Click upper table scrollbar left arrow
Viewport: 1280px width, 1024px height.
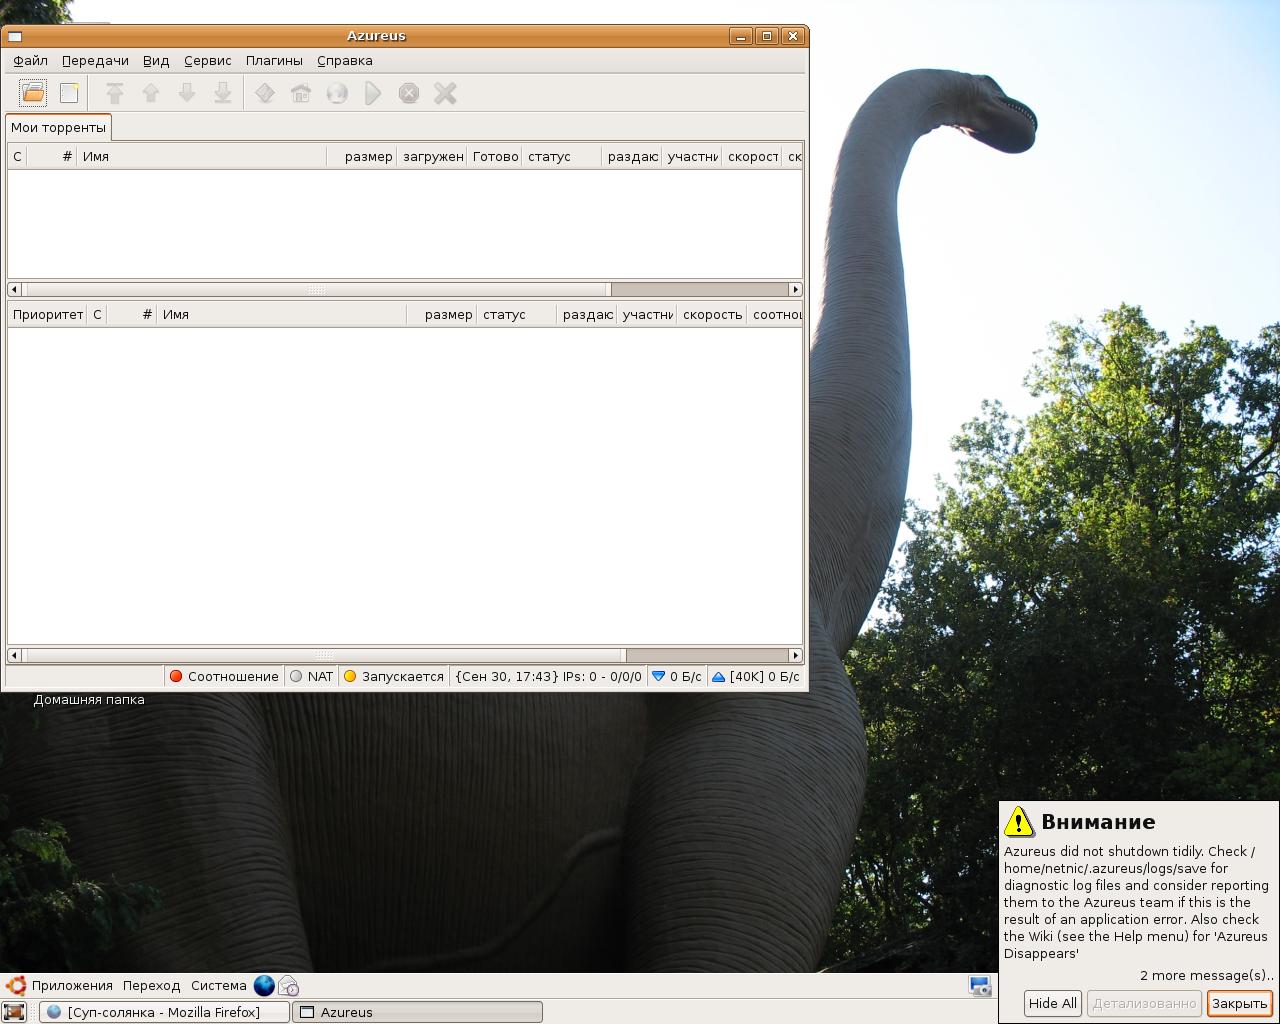14,290
